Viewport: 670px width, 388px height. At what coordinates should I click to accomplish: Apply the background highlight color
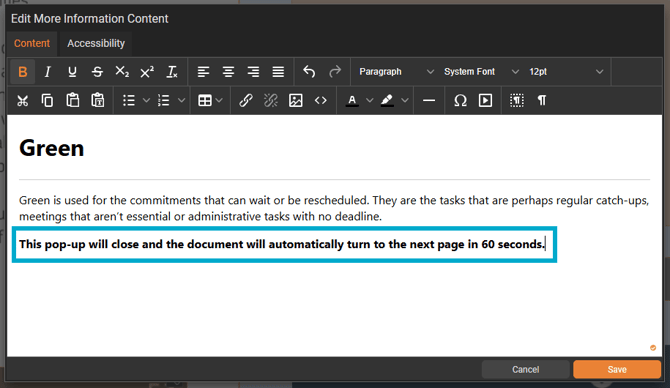pos(387,101)
